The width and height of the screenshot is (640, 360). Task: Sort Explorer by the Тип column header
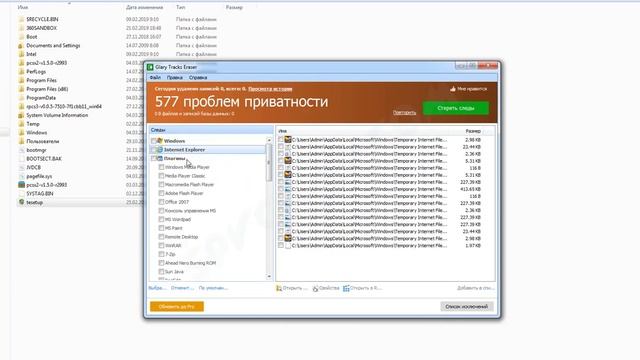pyautogui.click(x=180, y=7)
